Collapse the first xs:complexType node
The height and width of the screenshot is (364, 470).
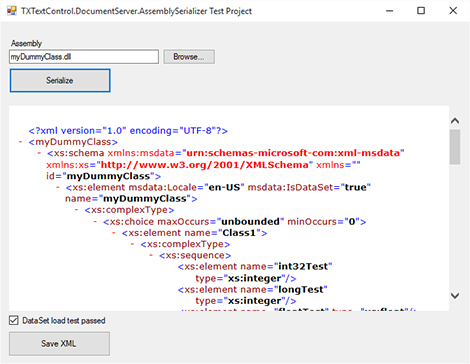pyautogui.click(x=76, y=210)
